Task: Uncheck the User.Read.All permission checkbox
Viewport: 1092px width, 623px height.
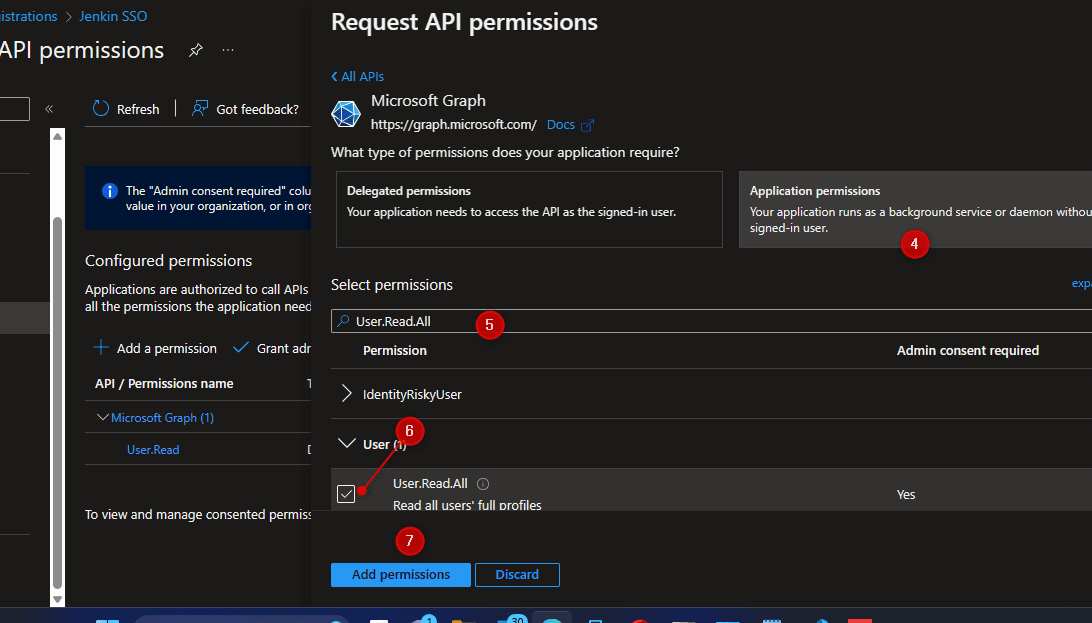Action: (346, 494)
